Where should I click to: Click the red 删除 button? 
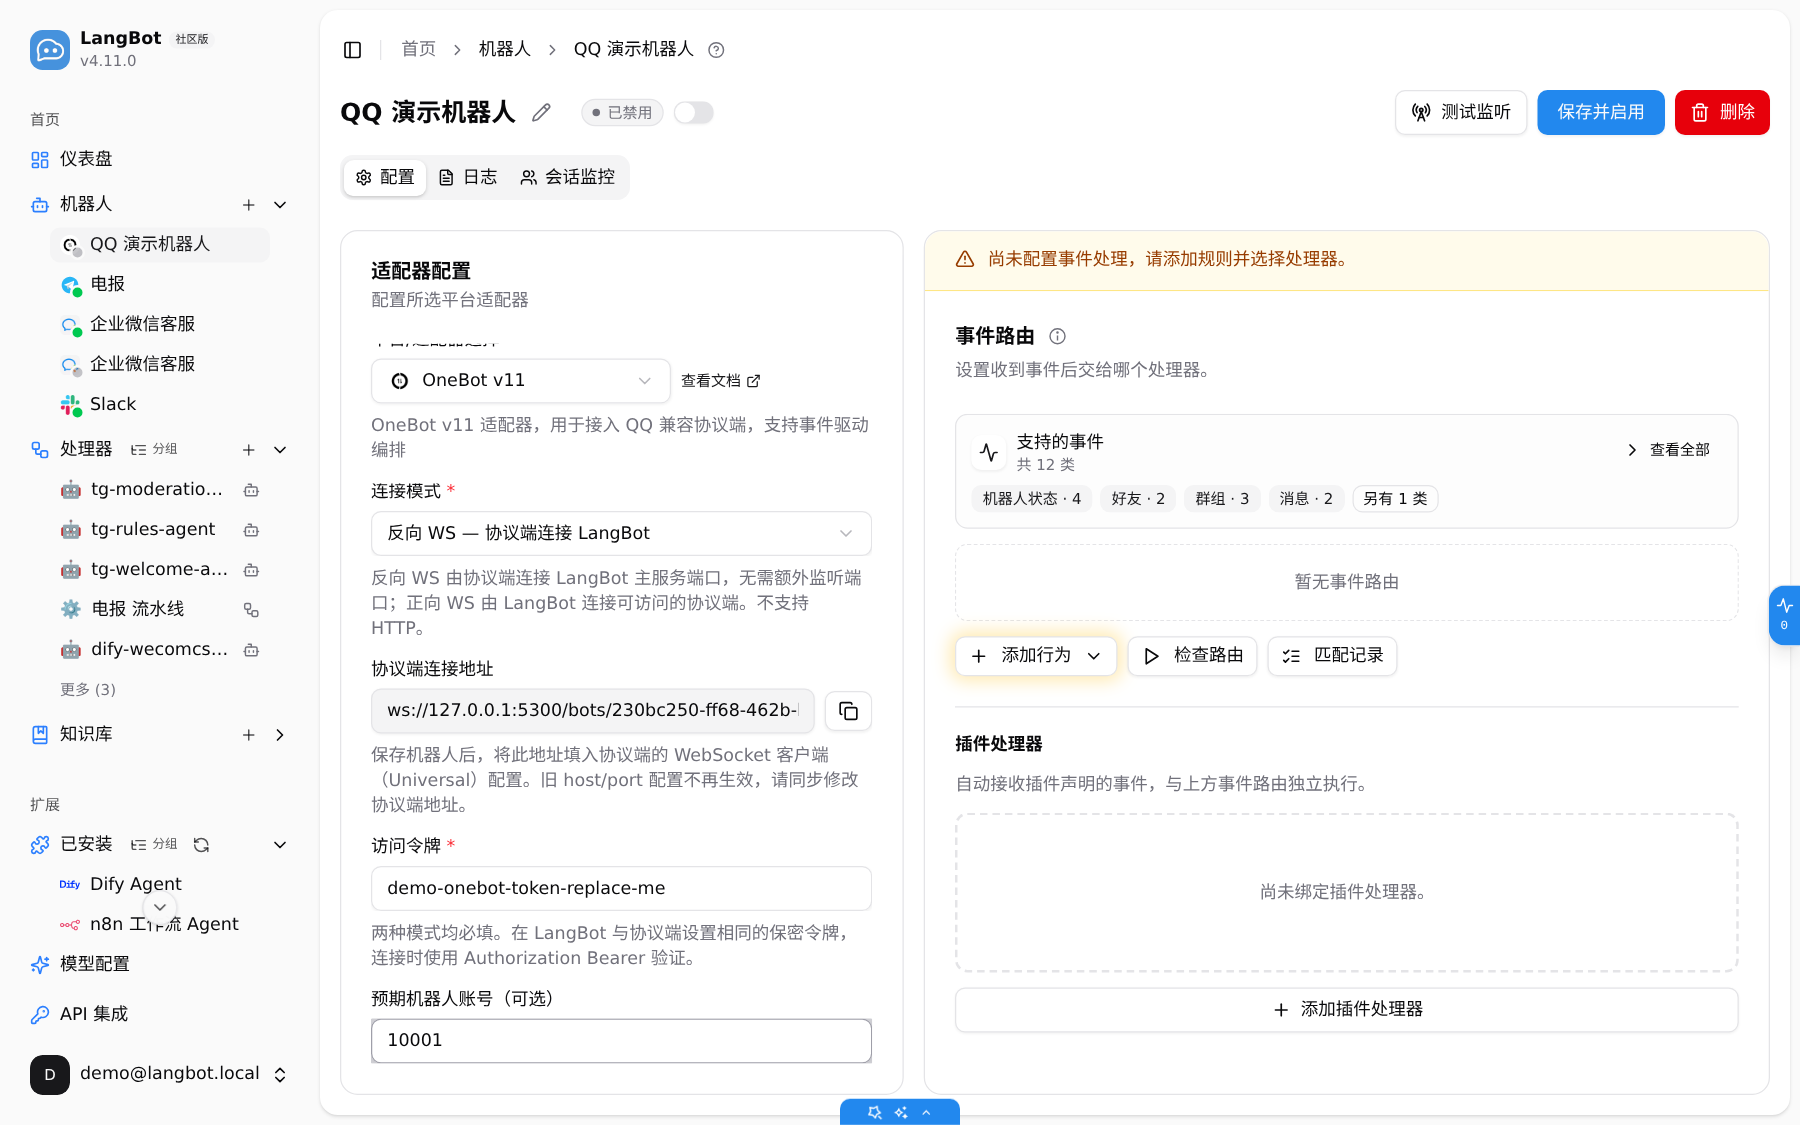[1722, 112]
